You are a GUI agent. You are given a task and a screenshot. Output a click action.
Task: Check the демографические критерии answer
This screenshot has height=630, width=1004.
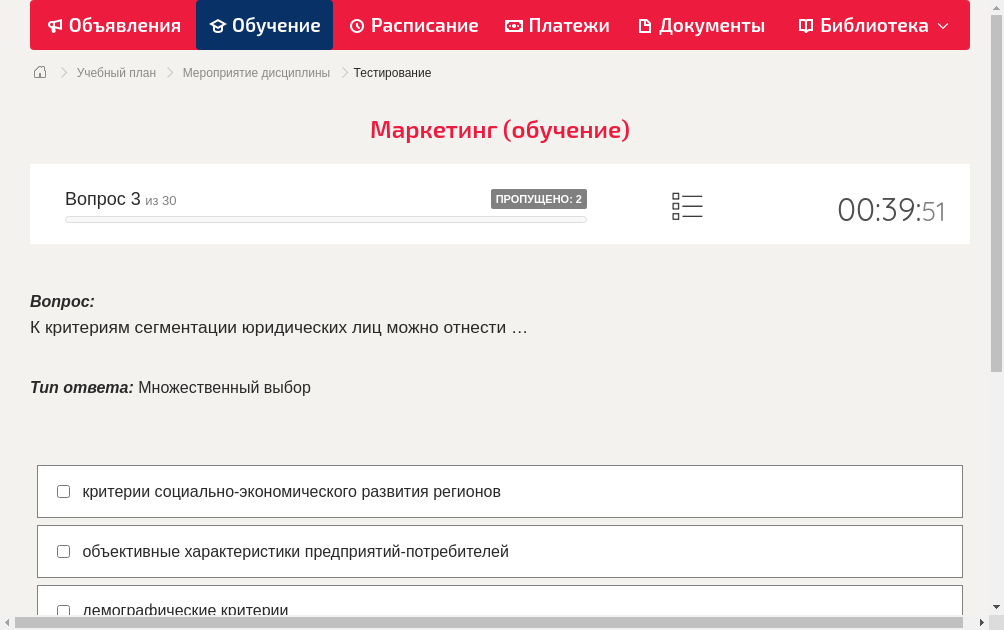pos(63,610)
